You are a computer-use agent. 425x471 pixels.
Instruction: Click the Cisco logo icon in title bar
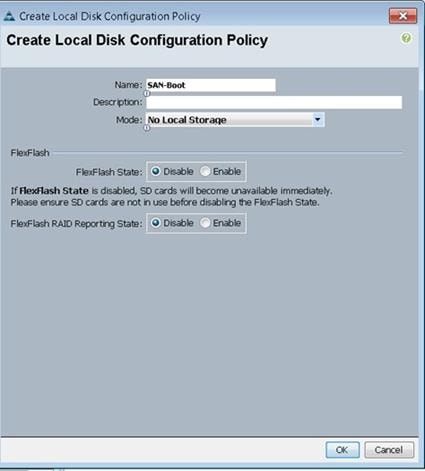click(9, 16)
